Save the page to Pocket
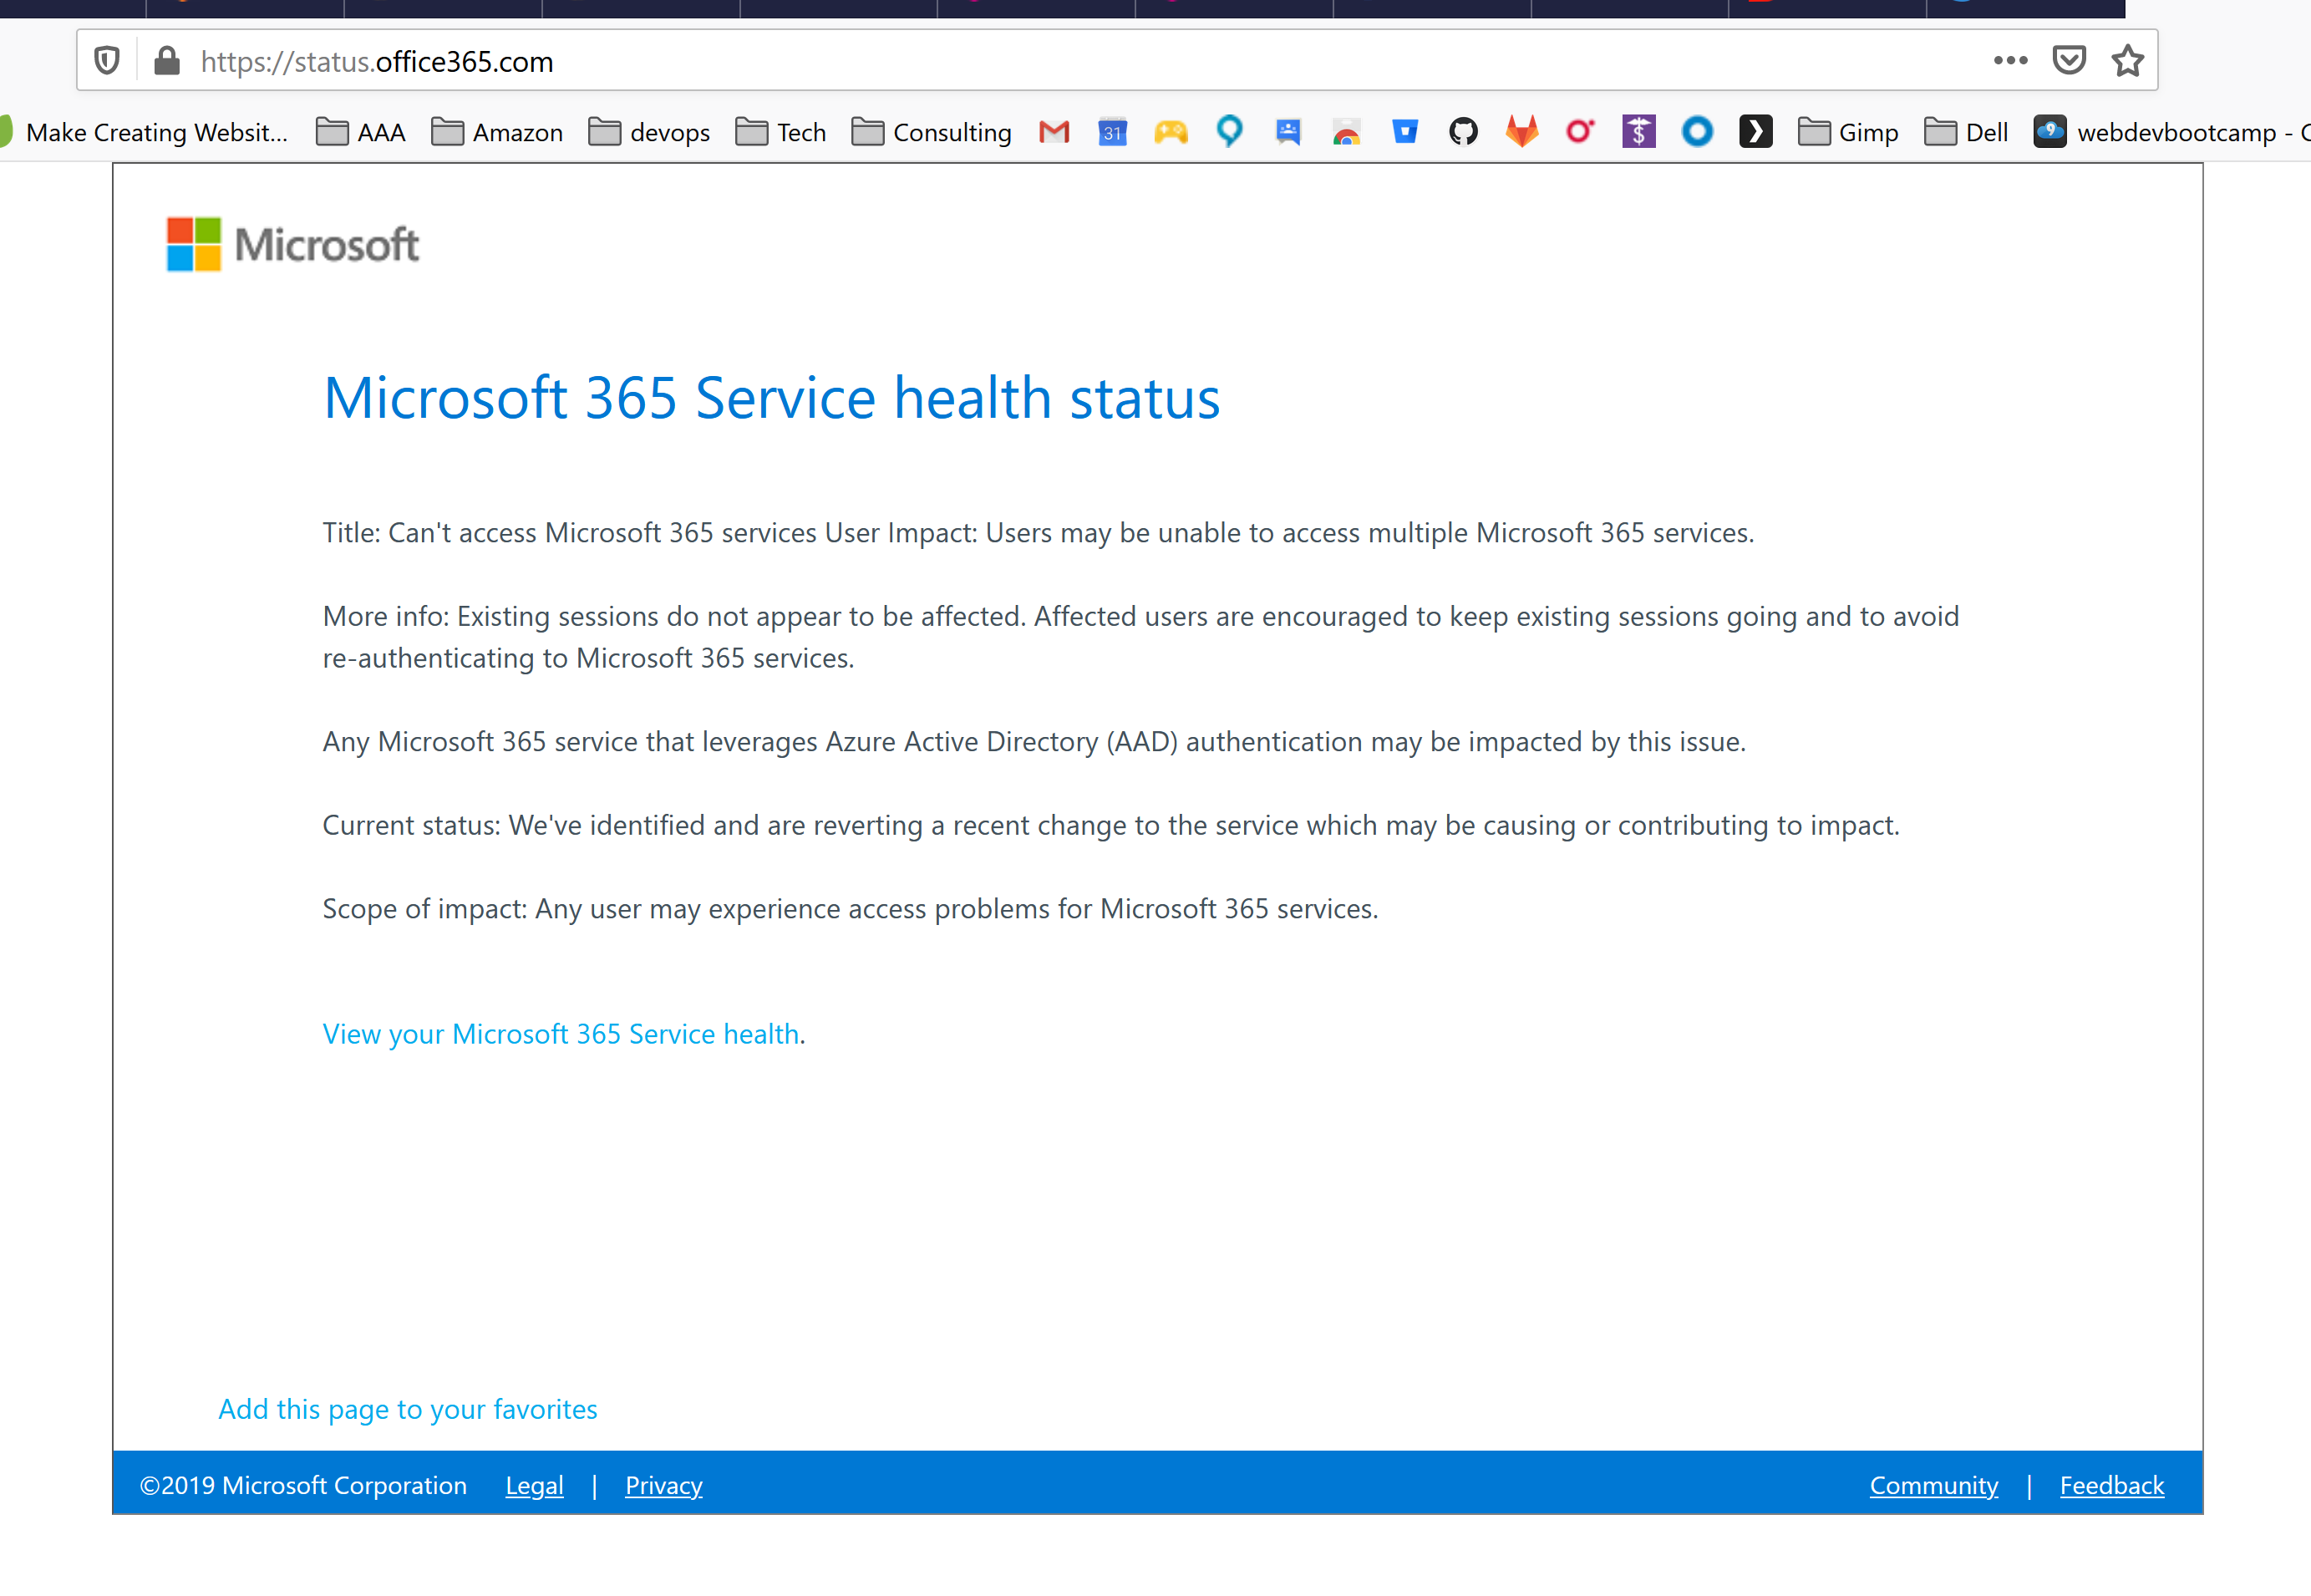 (2069, 61)
